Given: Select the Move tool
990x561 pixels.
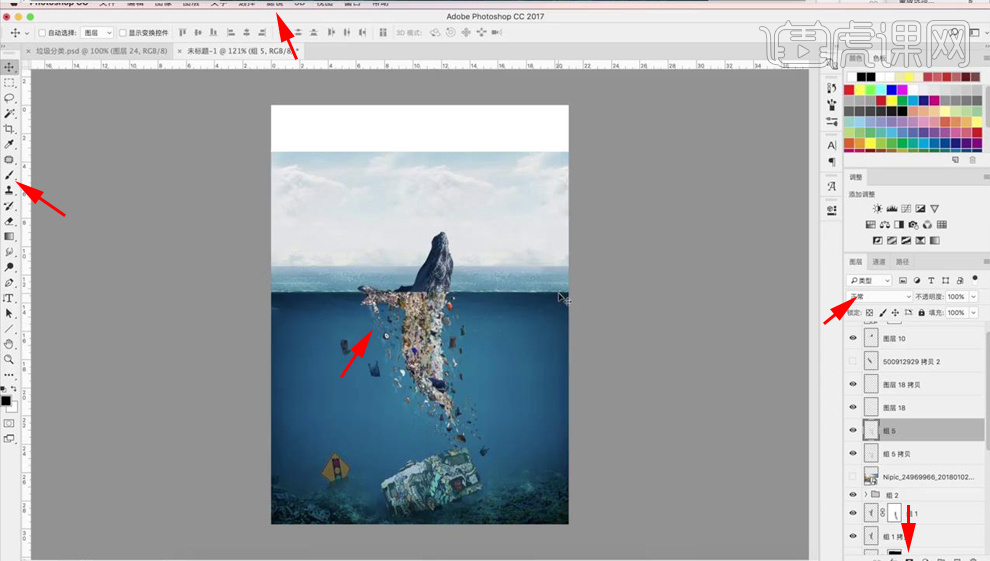Looking at the screenshot, I should coord(9,67).
